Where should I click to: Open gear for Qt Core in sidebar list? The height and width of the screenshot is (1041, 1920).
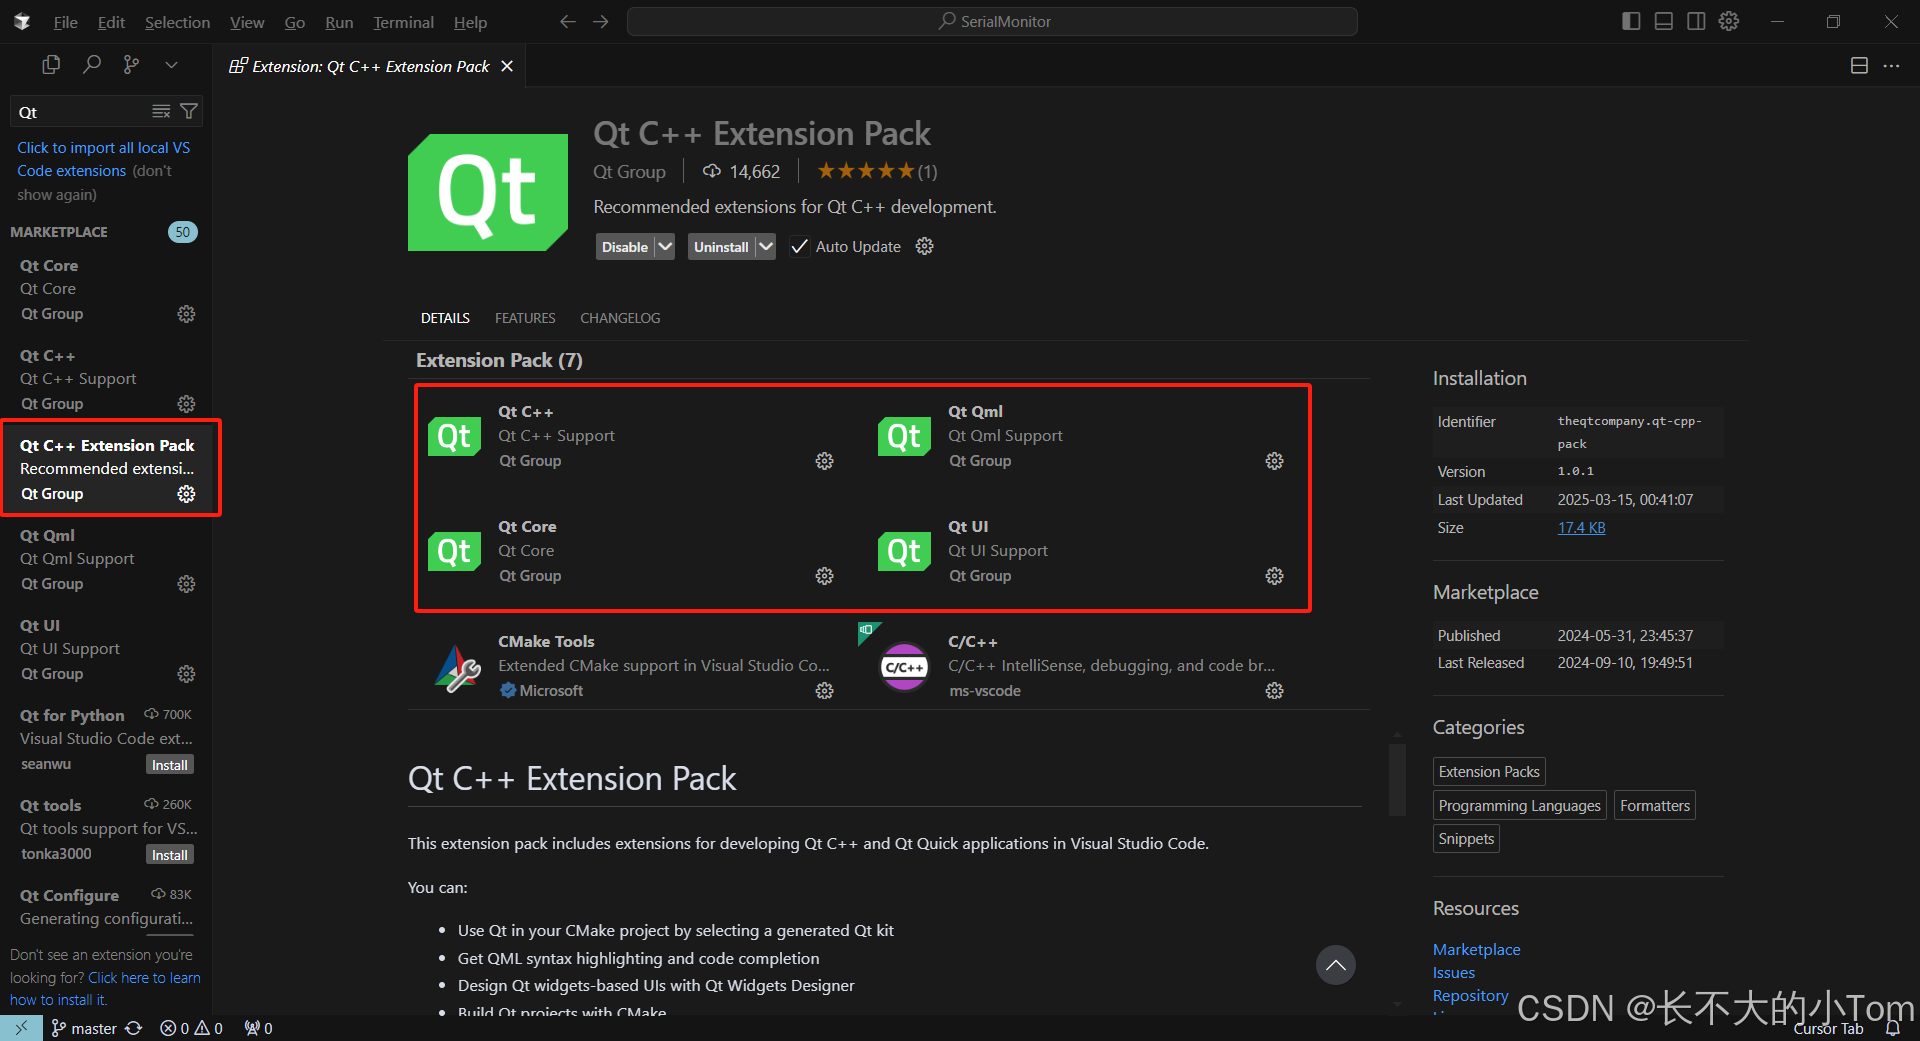click(x=186, y=314)
